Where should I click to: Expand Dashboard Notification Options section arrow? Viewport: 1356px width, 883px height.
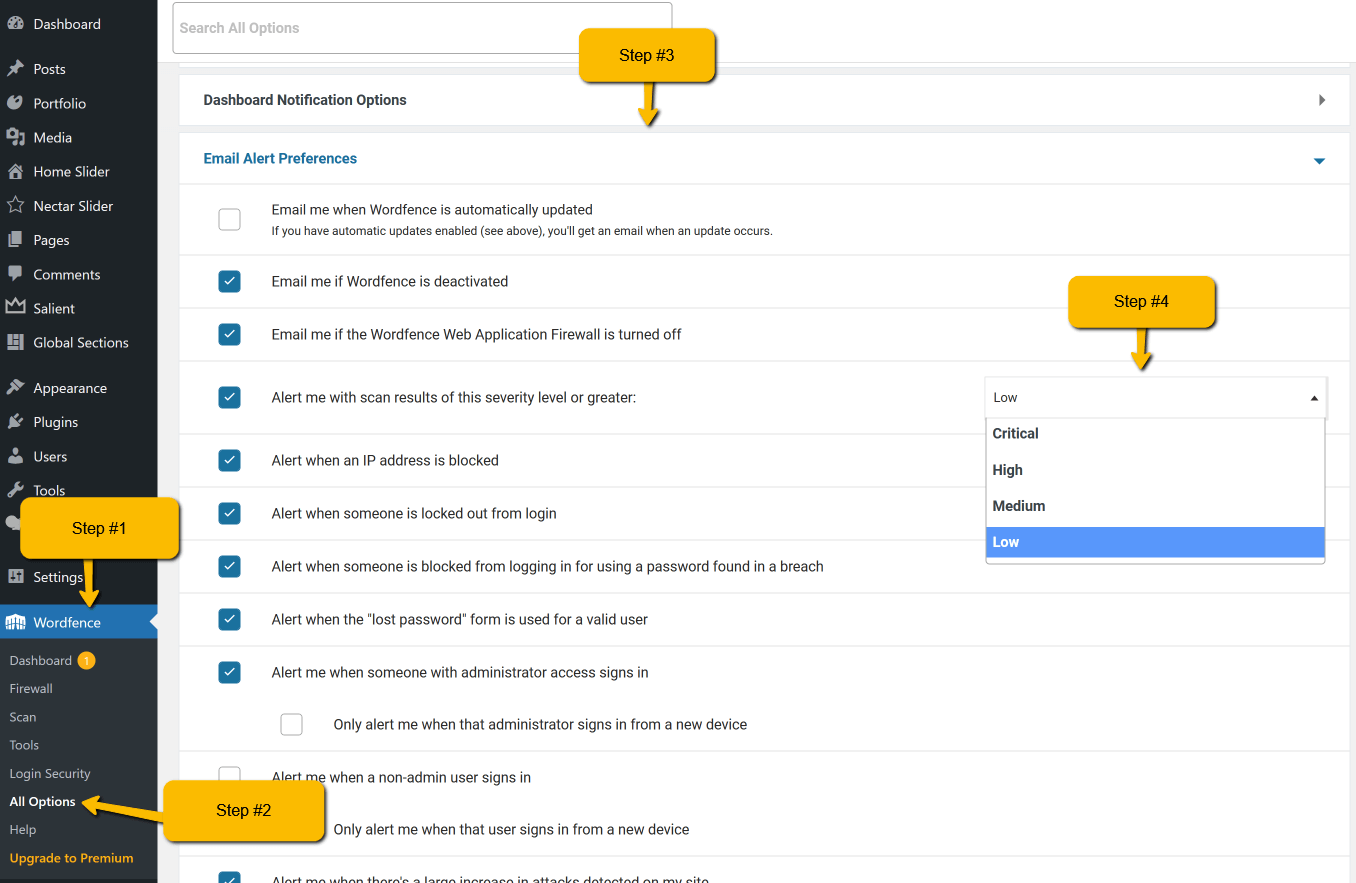[x=1322, y=100]
